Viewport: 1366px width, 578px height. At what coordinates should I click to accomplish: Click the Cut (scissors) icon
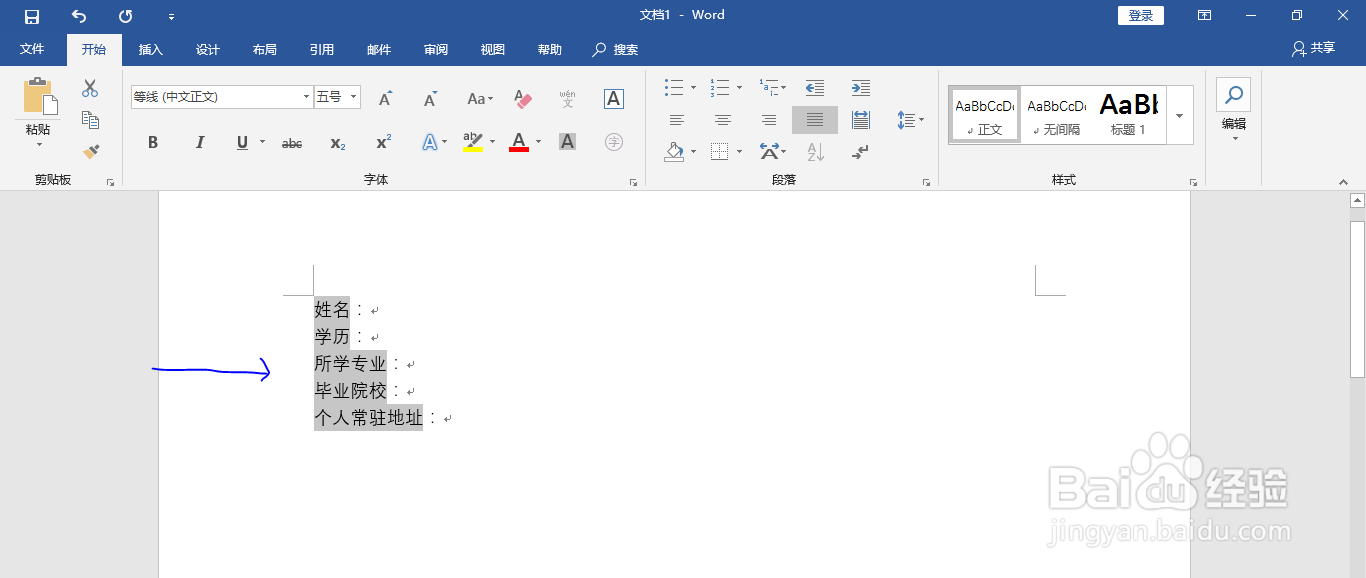coord(90,88)
